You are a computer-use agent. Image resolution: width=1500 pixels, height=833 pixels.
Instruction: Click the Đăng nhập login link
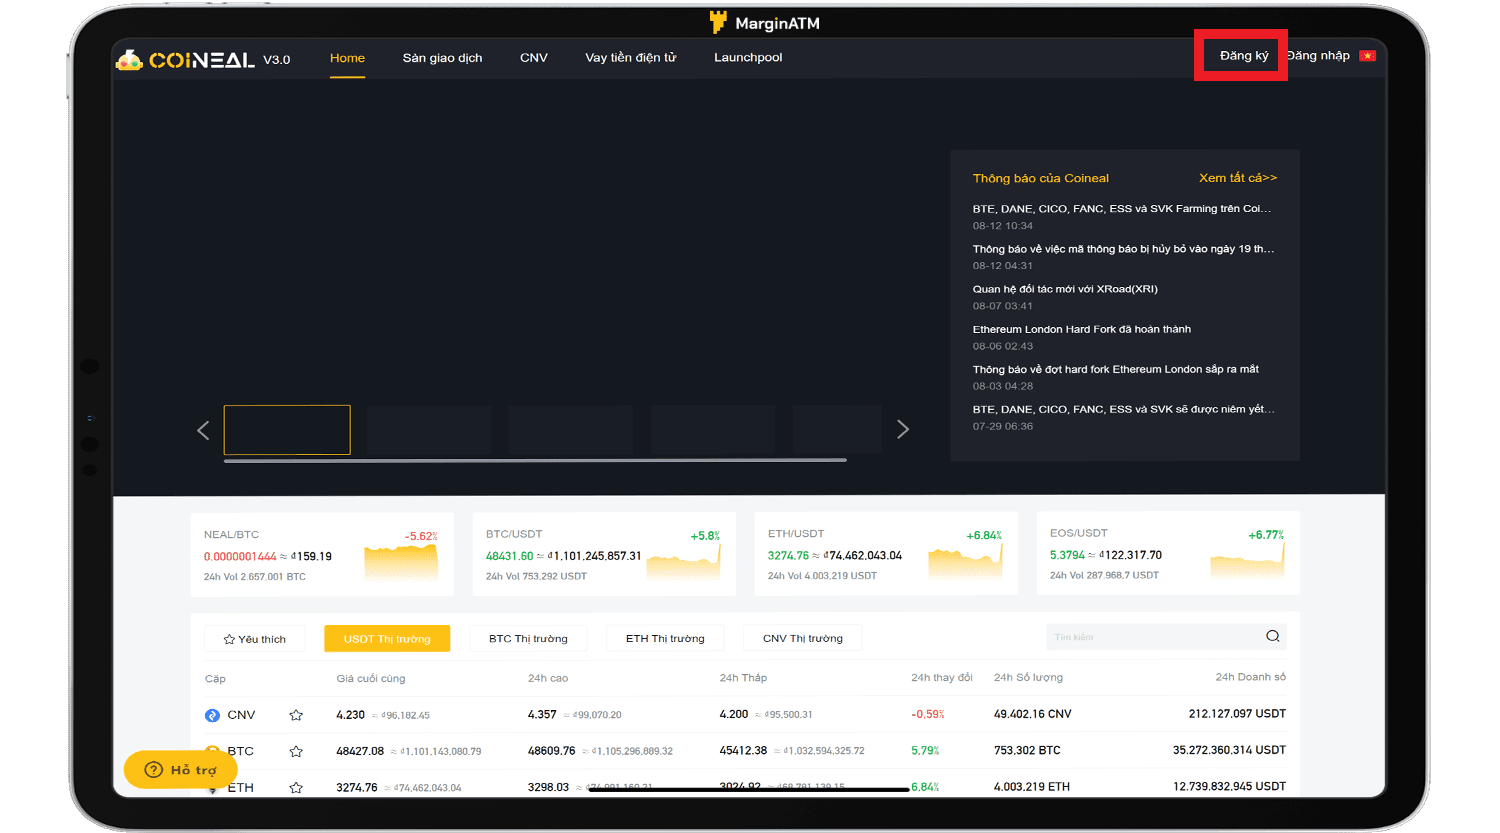[x=1318, y=56]
